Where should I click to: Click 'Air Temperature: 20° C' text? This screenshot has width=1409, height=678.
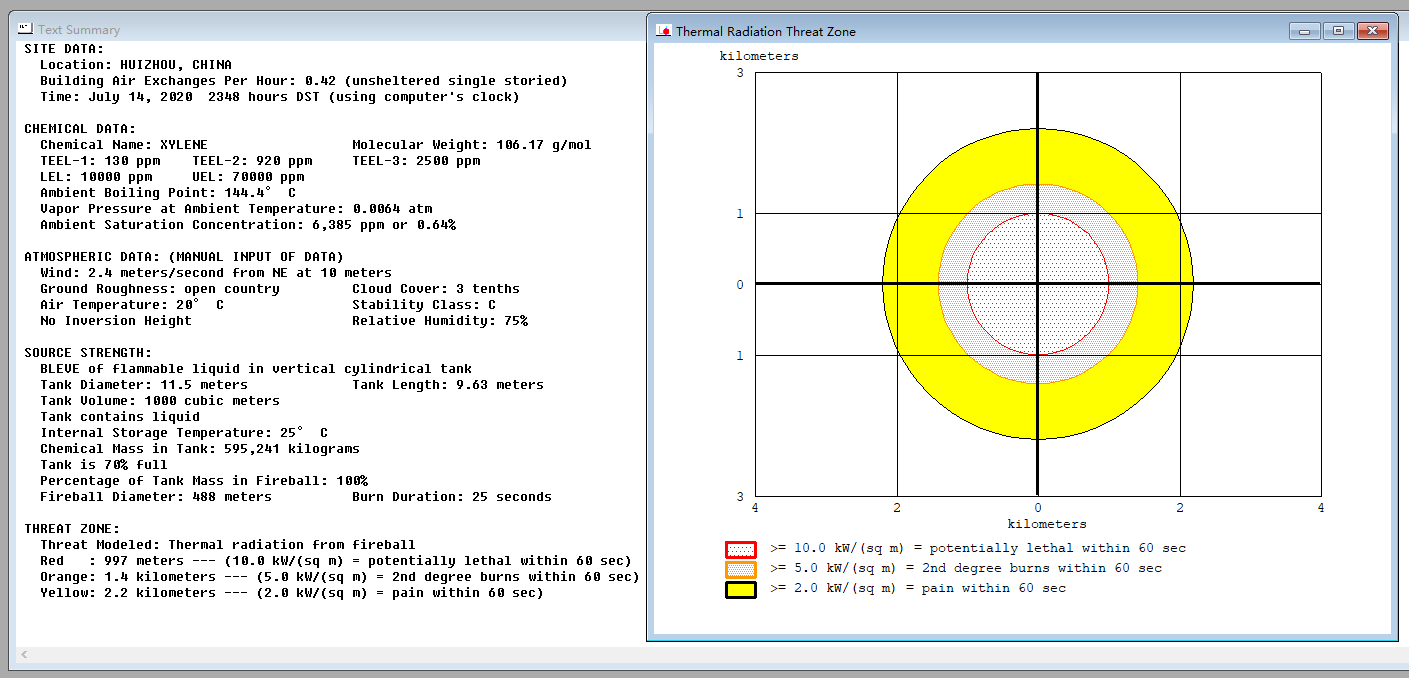pyautogui.click(x=132, y=304)
